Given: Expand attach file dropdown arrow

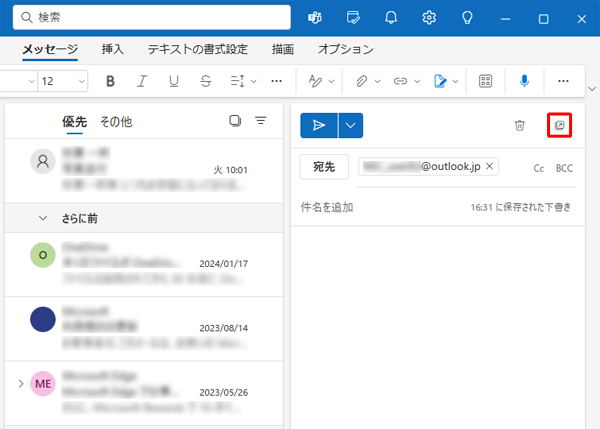Looking at the screenshot, I should (x=377, y=81).
